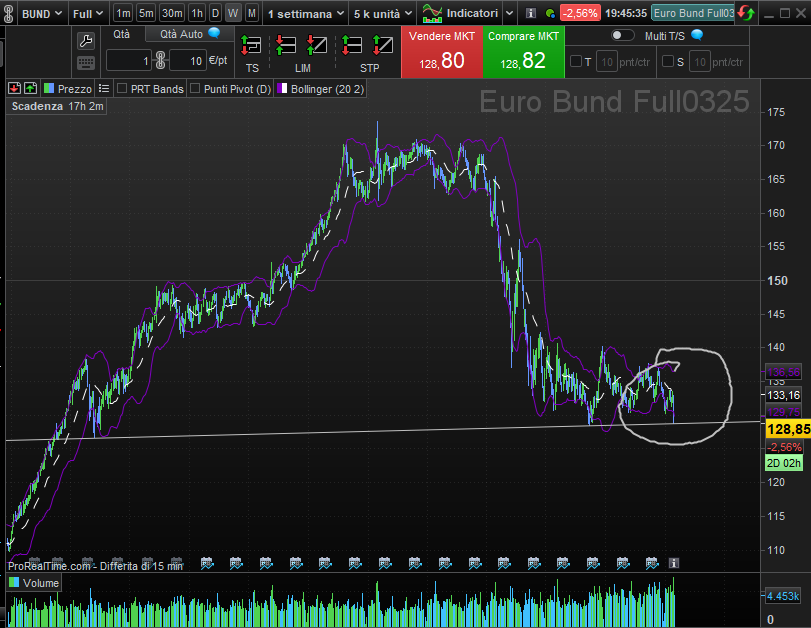Image resolution: width=811 pixels, height=628 pixels.
Task: Click the Comprare MKT buy button
Action: click(x=523, y=52)
